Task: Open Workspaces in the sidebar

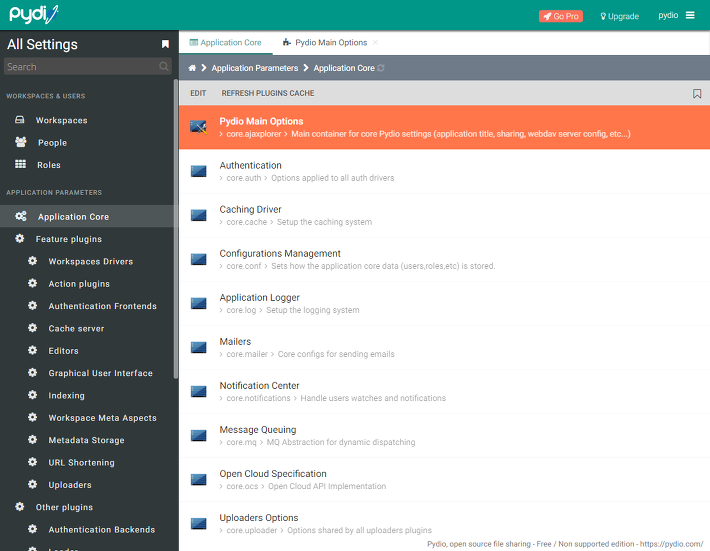Action: pyautogui.click(x=62, y=120)
